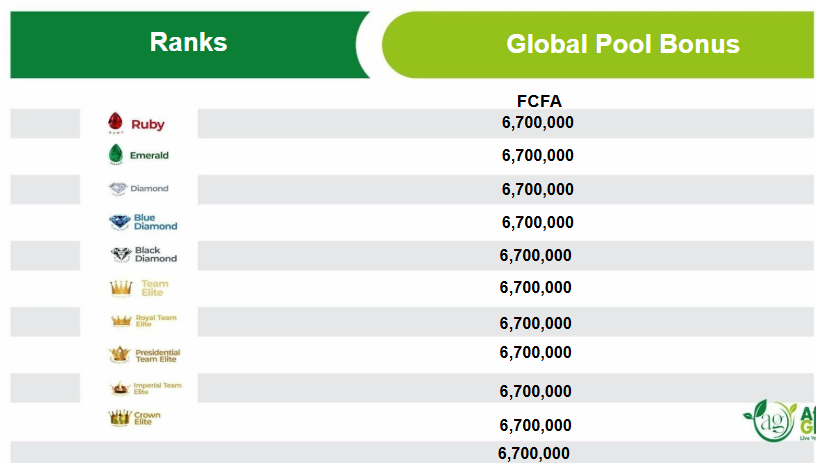Image resolution: width=816 pixels, height=463 pixels.
Task: Click the Crown Elite crown icon
Action: [x=120, y=417]
